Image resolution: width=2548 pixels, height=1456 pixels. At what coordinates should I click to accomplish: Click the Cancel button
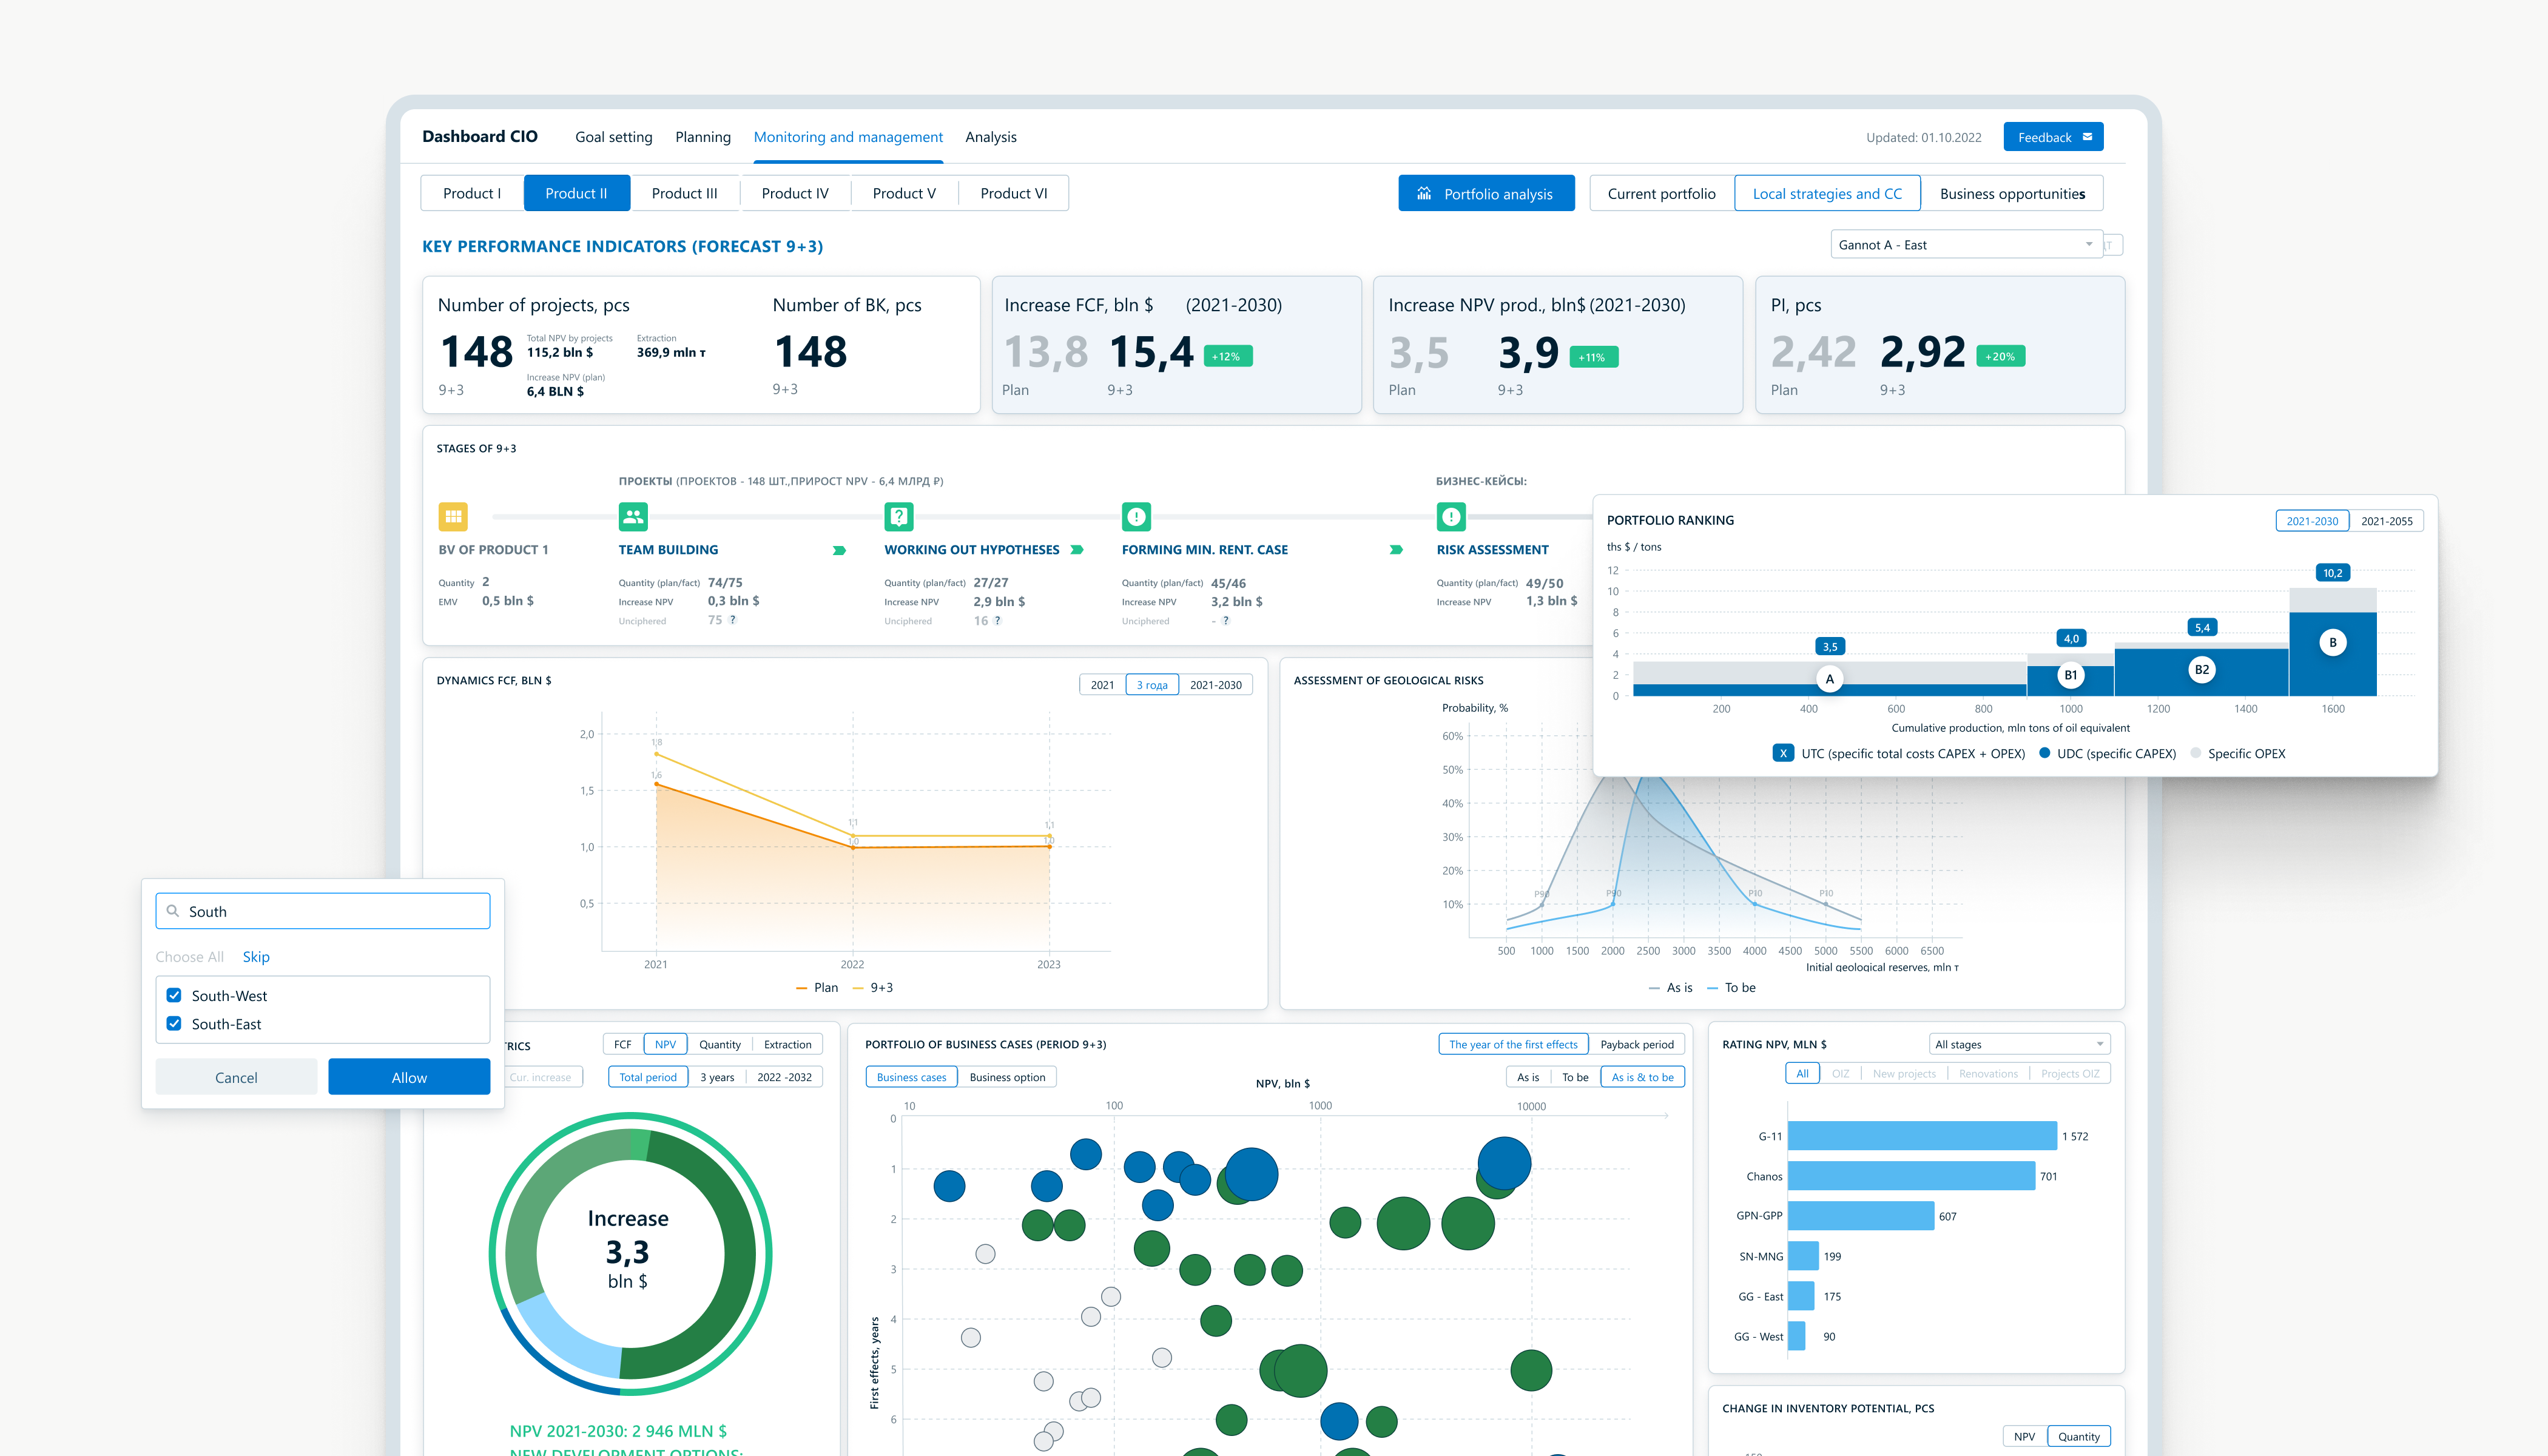236,1077
